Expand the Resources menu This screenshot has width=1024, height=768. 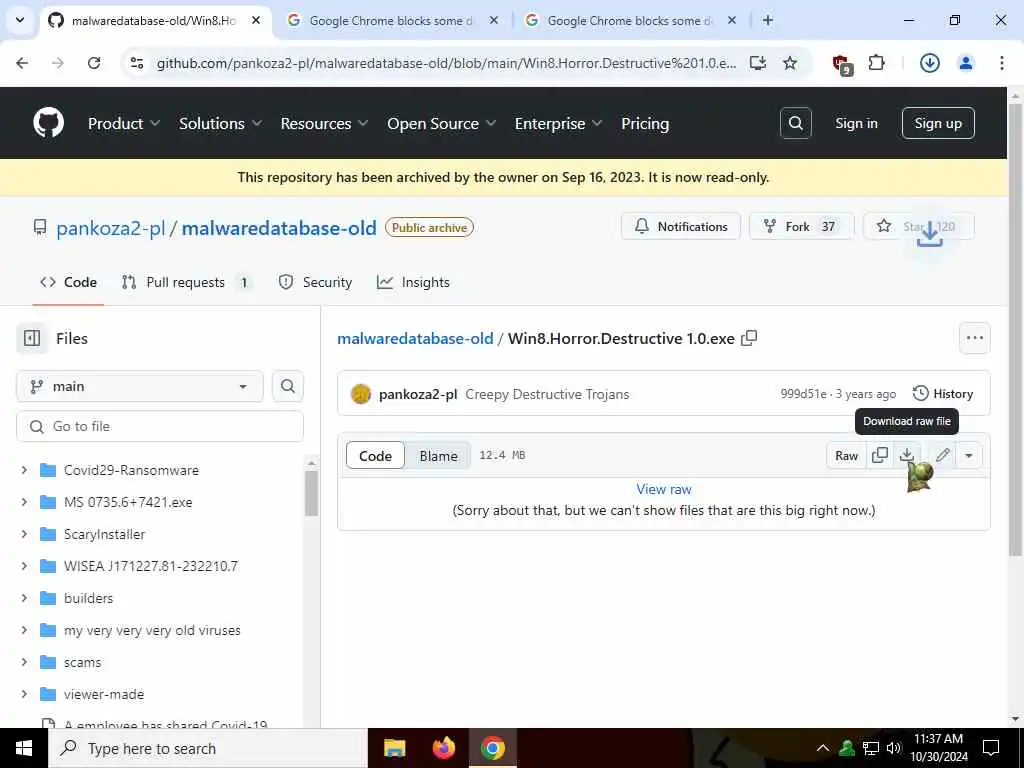(x=324, y=123)
